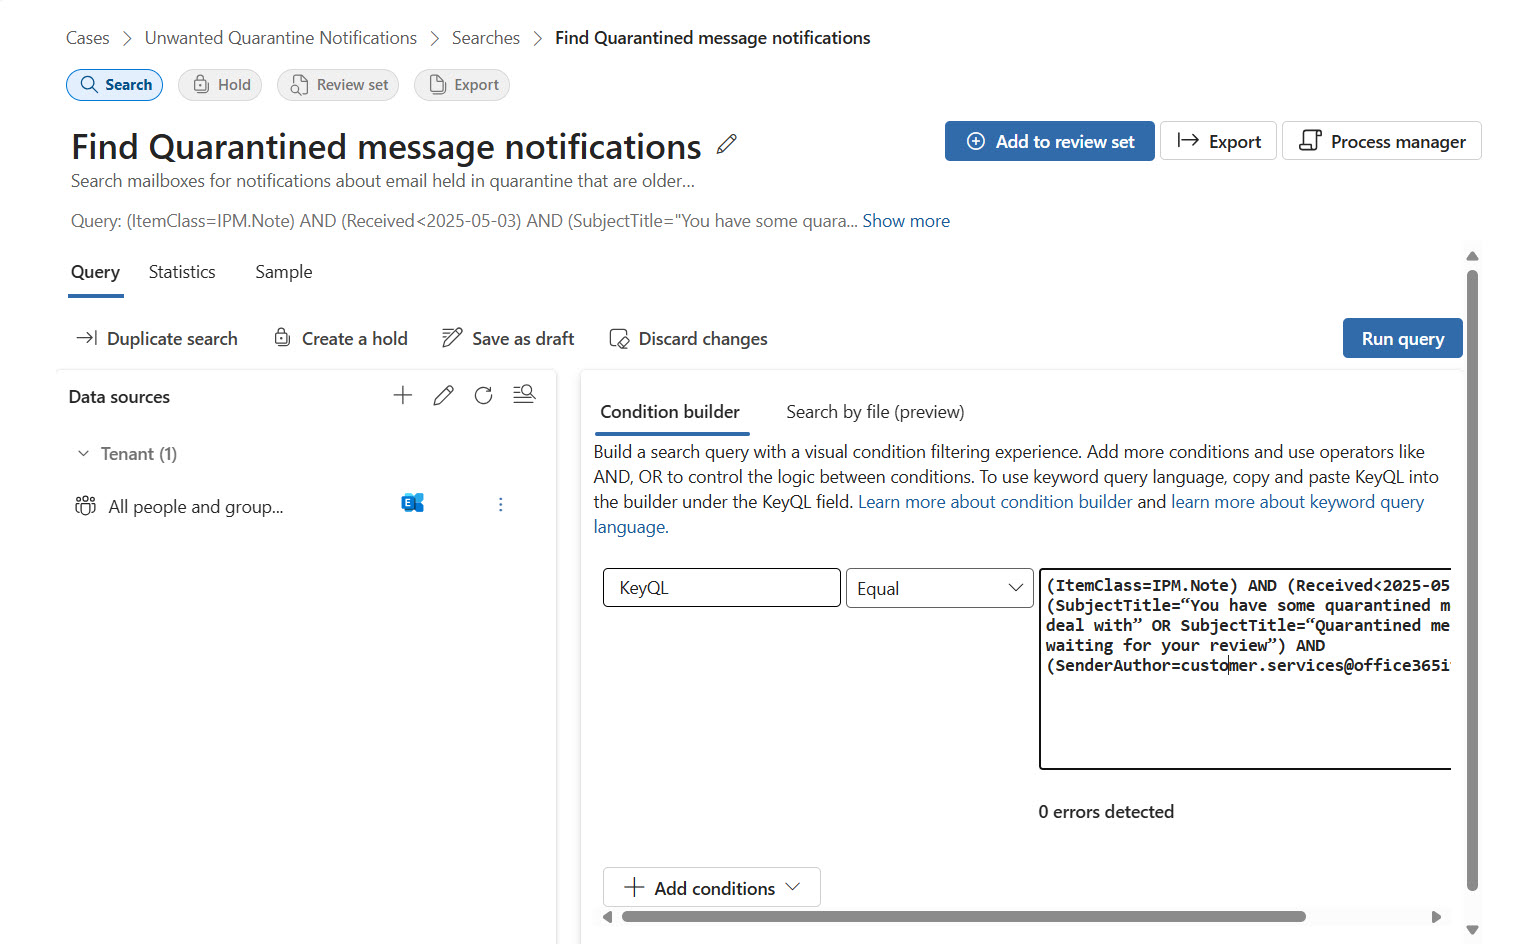Navigate to Unwanted Quarantine Notifications breadcrumb

point(281,38)
